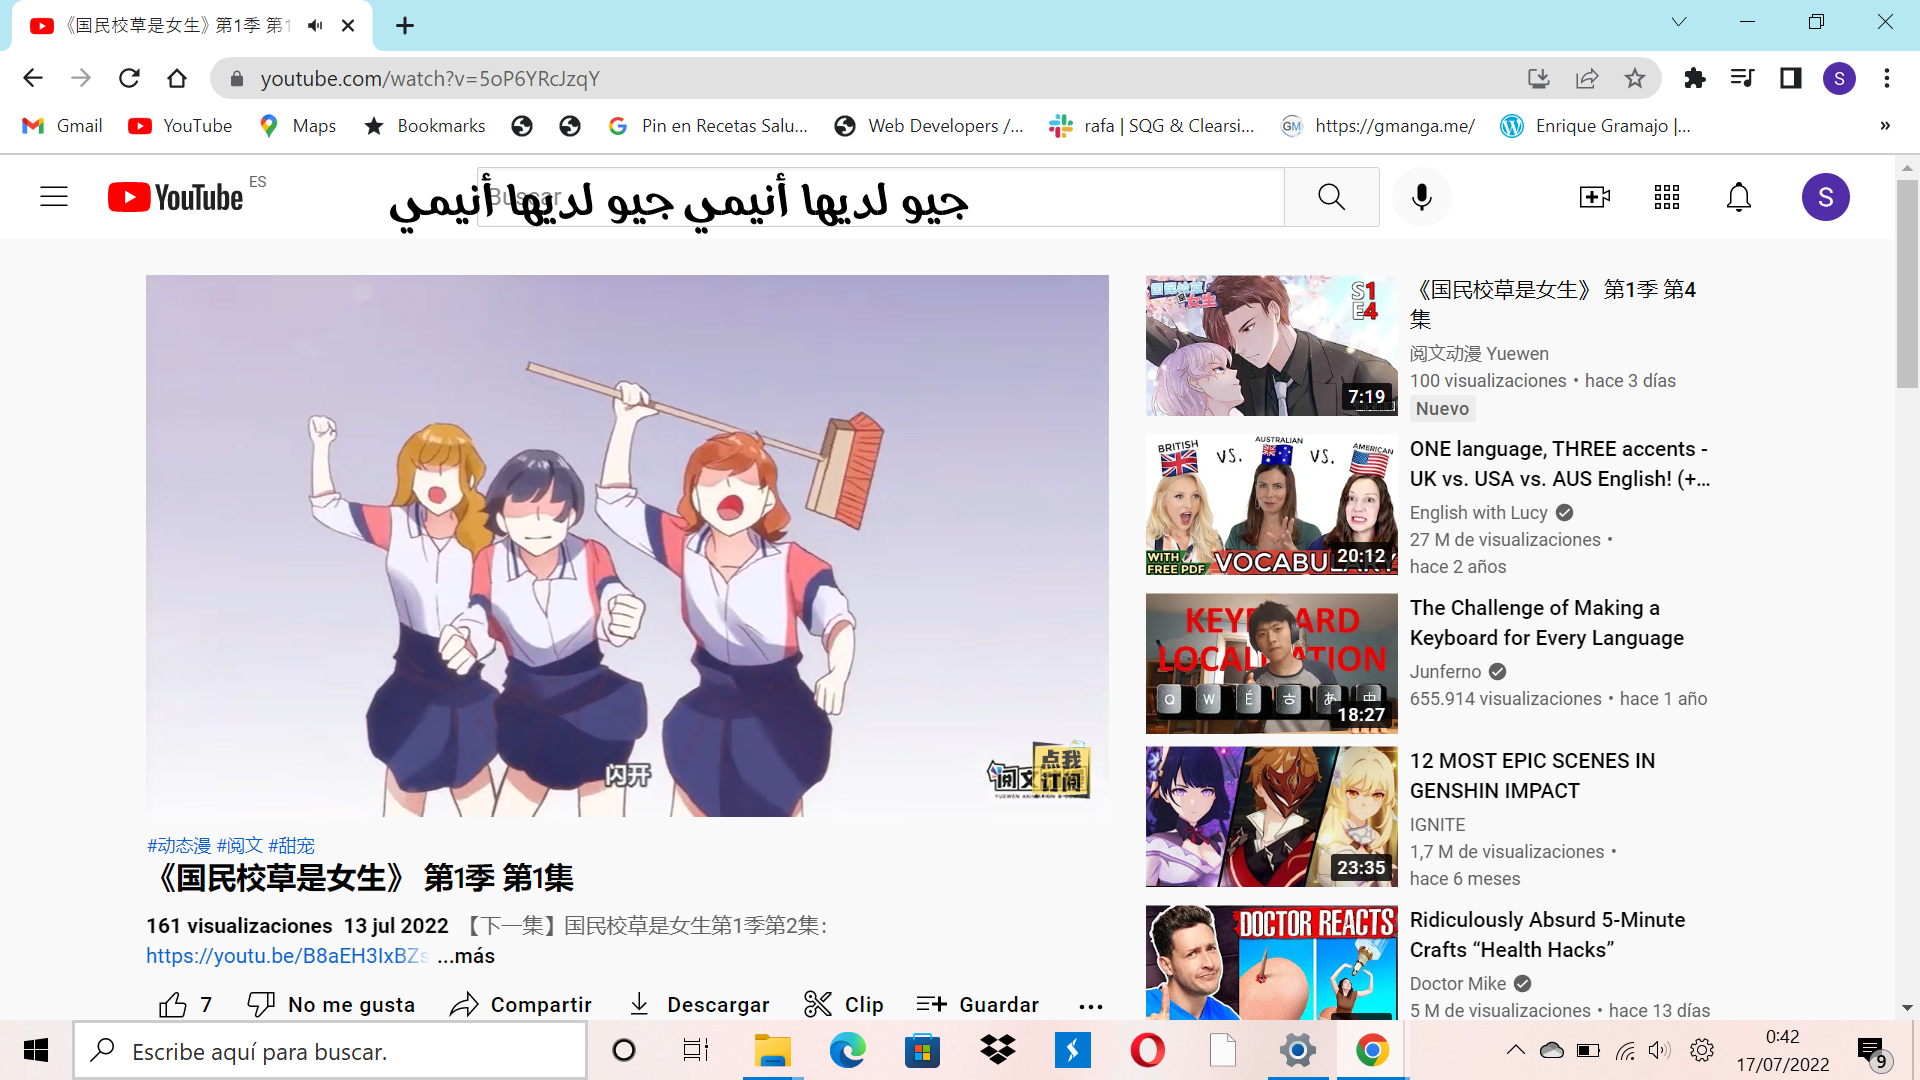The height and width of the screenshot is (1080, 1920).
Task: Open the Extensions puzzle icon
Action: pyautogui.click(x=1694, y=78)
